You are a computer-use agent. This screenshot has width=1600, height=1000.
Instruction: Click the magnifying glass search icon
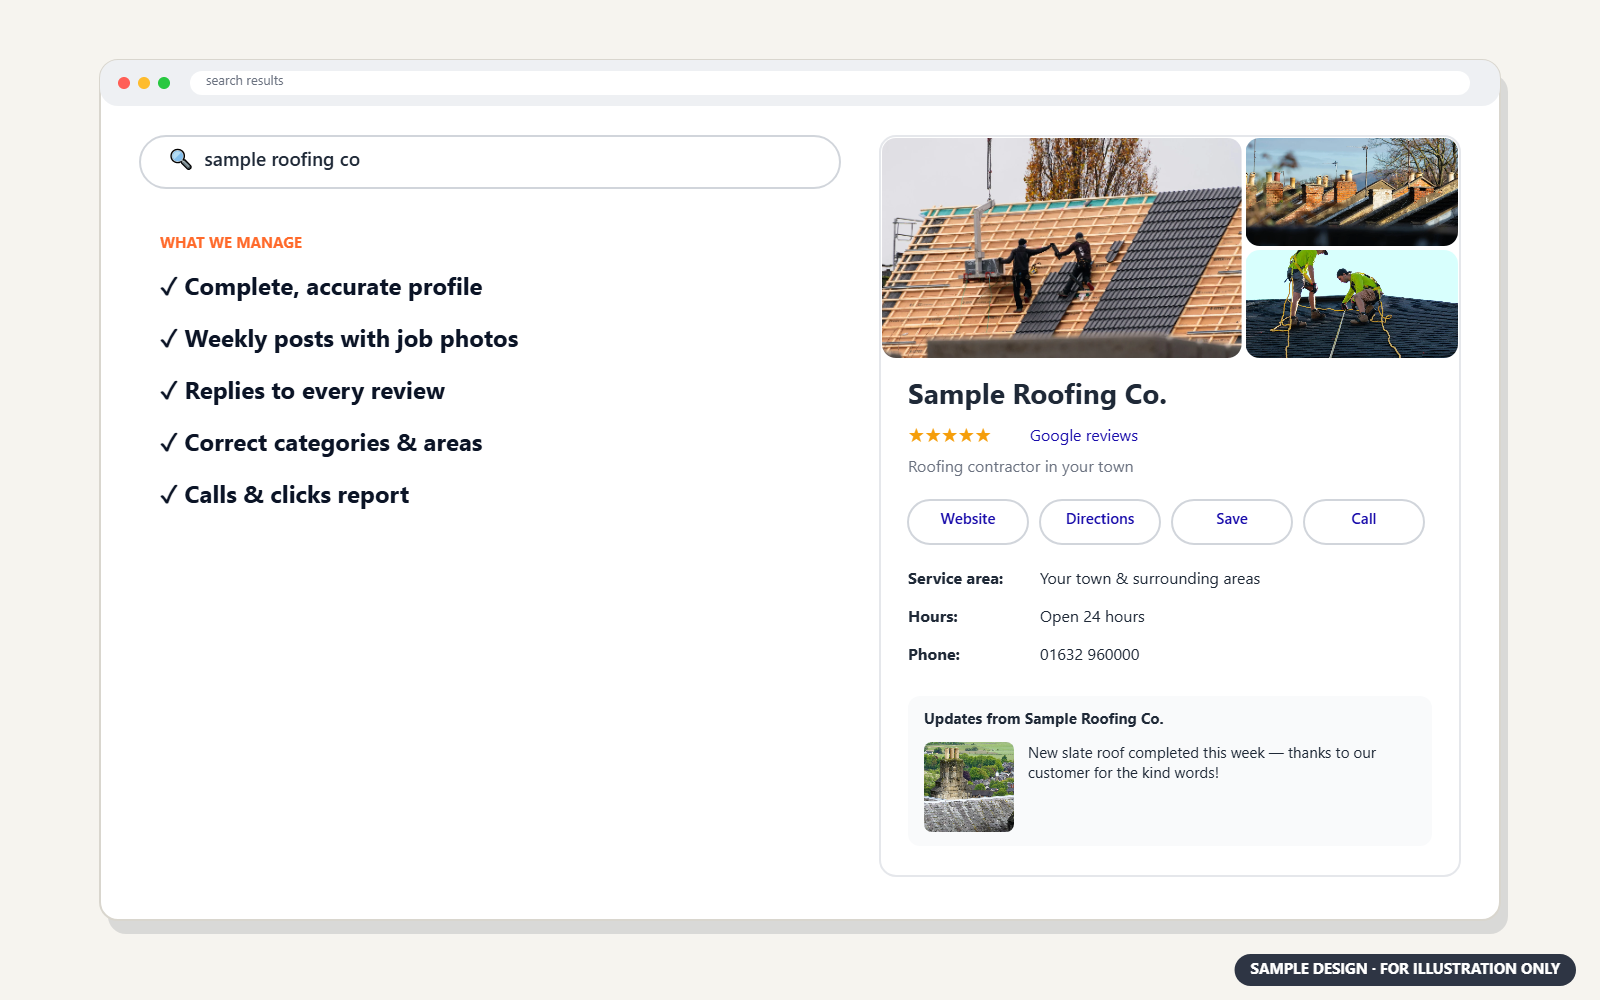click(x=180, y=159)
